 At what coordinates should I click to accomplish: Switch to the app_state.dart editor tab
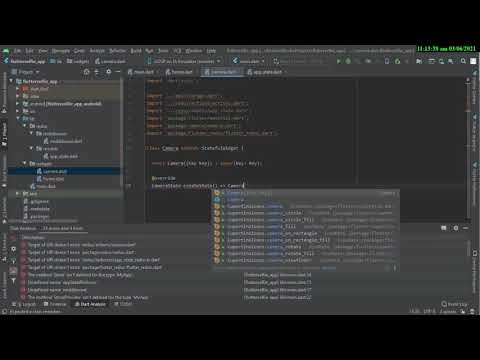coord(267,72)
